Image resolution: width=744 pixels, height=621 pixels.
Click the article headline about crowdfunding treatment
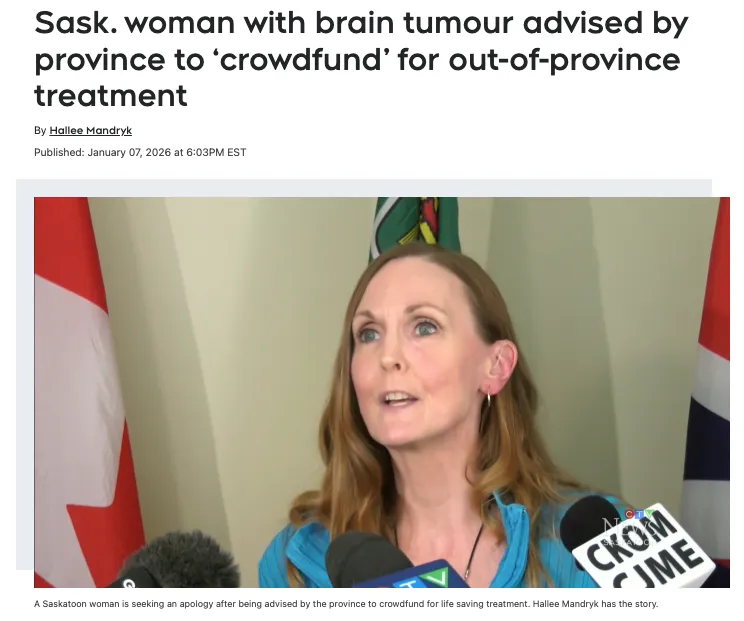[361, 59]
